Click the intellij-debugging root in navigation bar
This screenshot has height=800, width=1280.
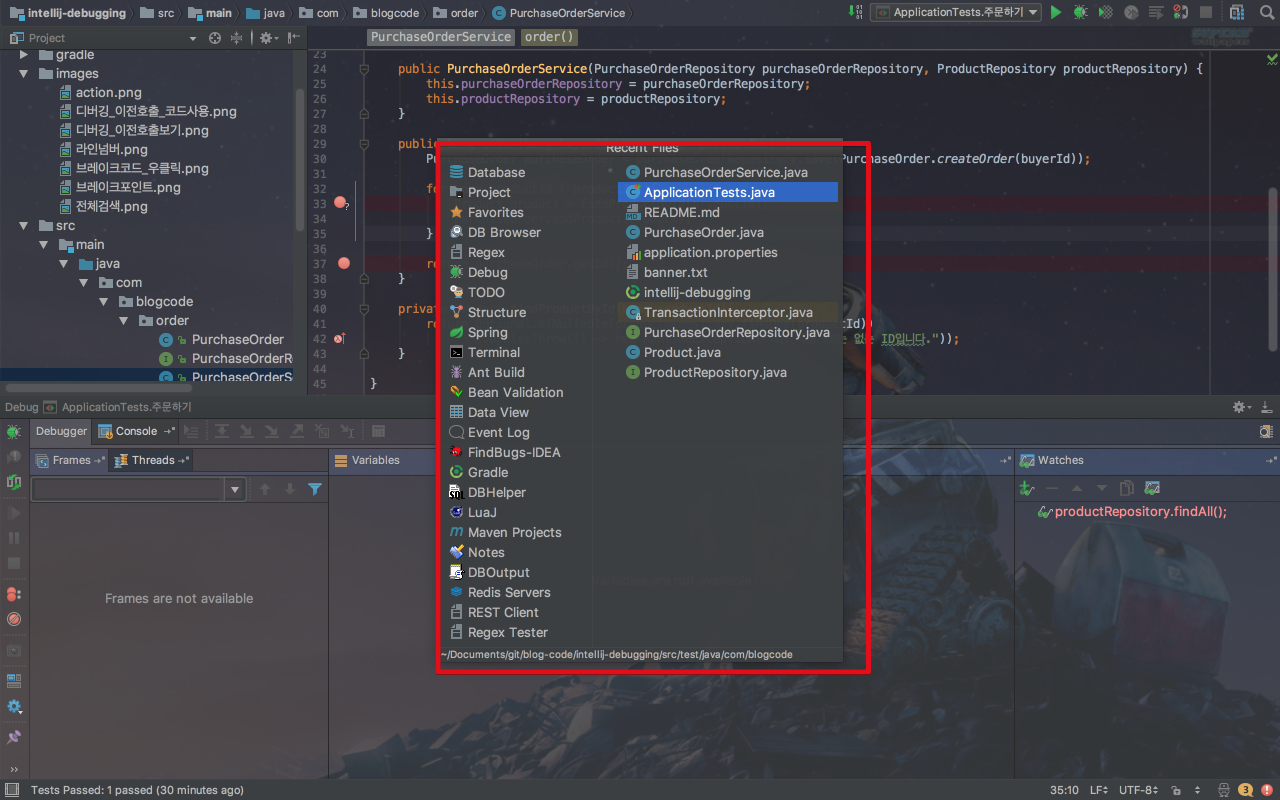67,13
